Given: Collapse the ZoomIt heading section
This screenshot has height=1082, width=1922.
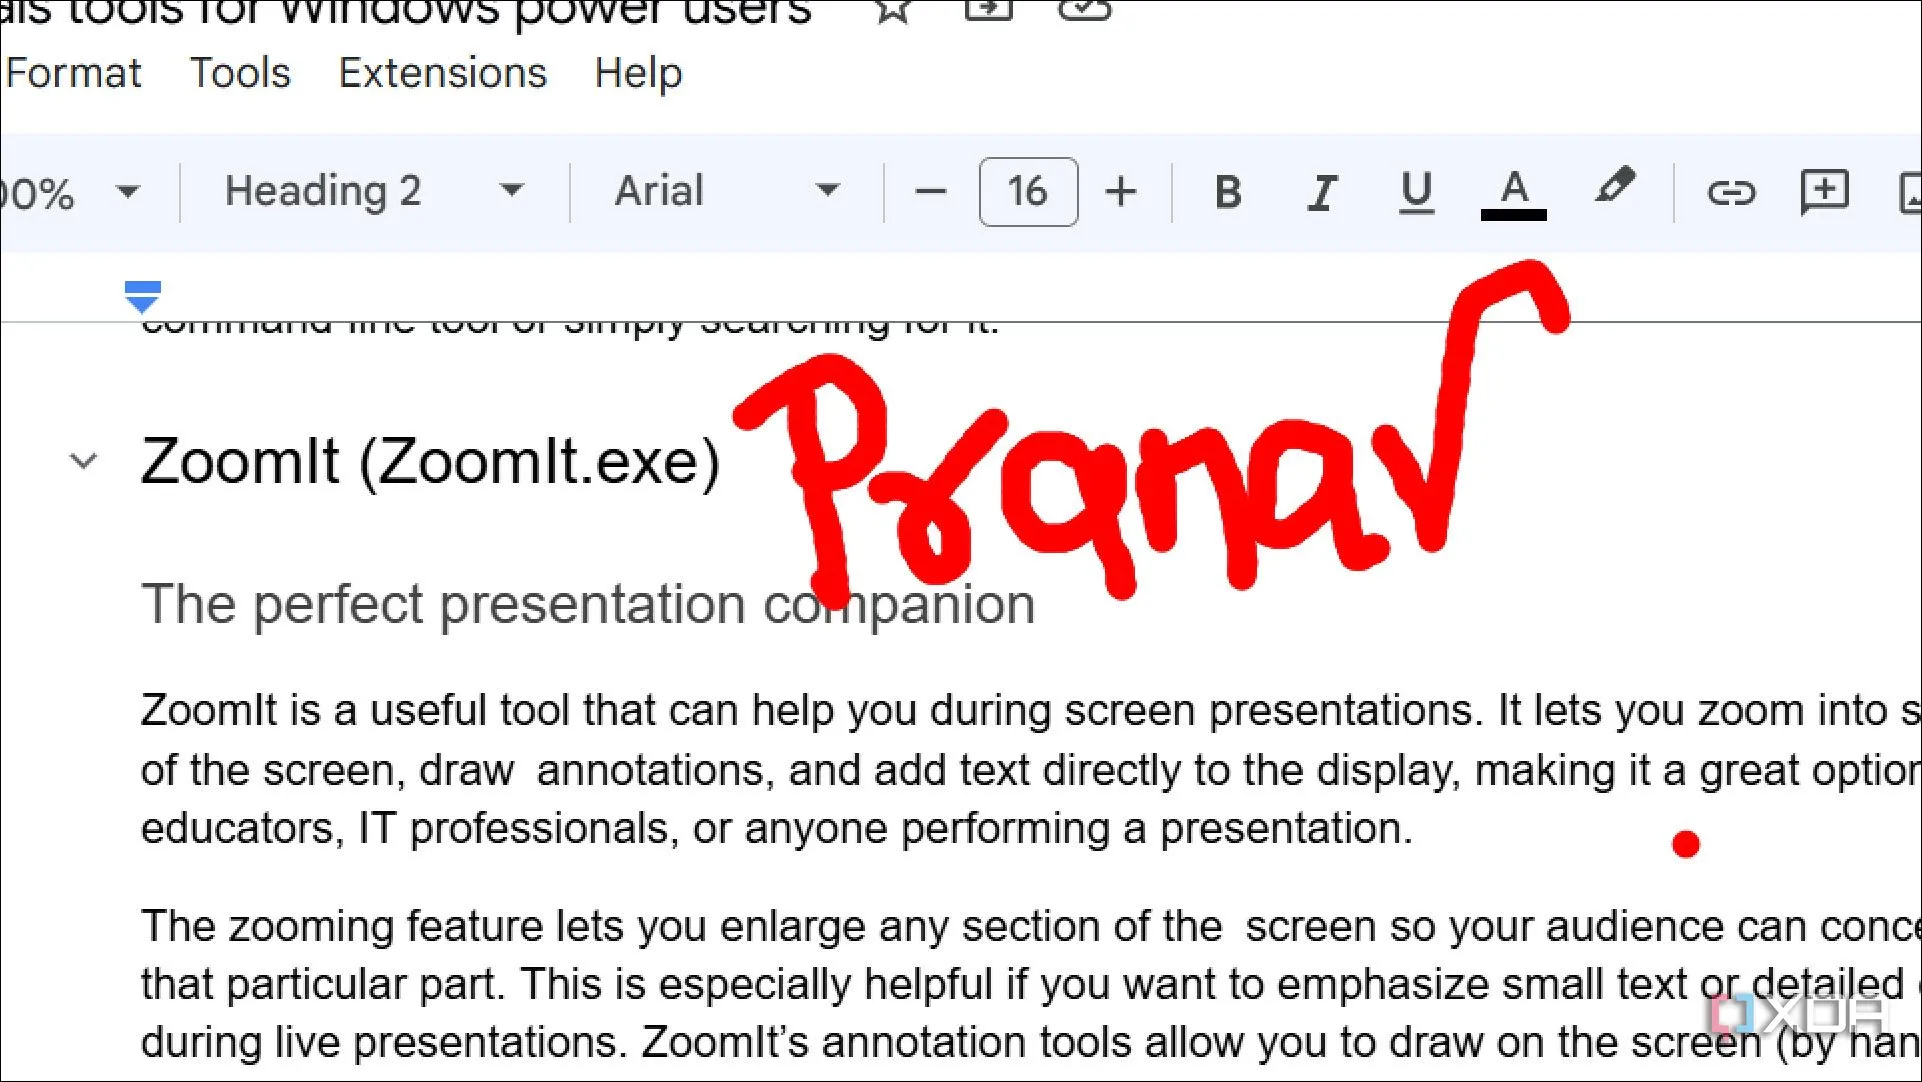Looking at the screenshot, I should tap(84, 461).
